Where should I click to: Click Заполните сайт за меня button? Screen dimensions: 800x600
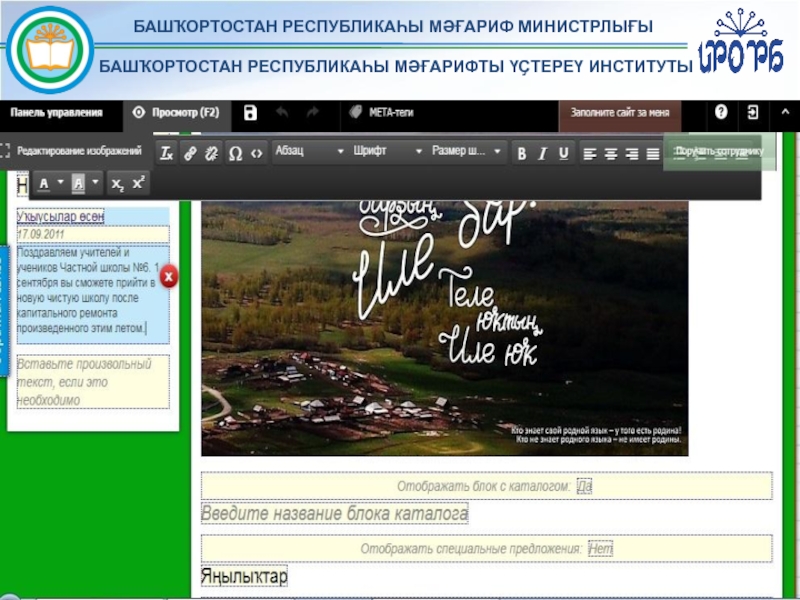click(x=620, y=113)
